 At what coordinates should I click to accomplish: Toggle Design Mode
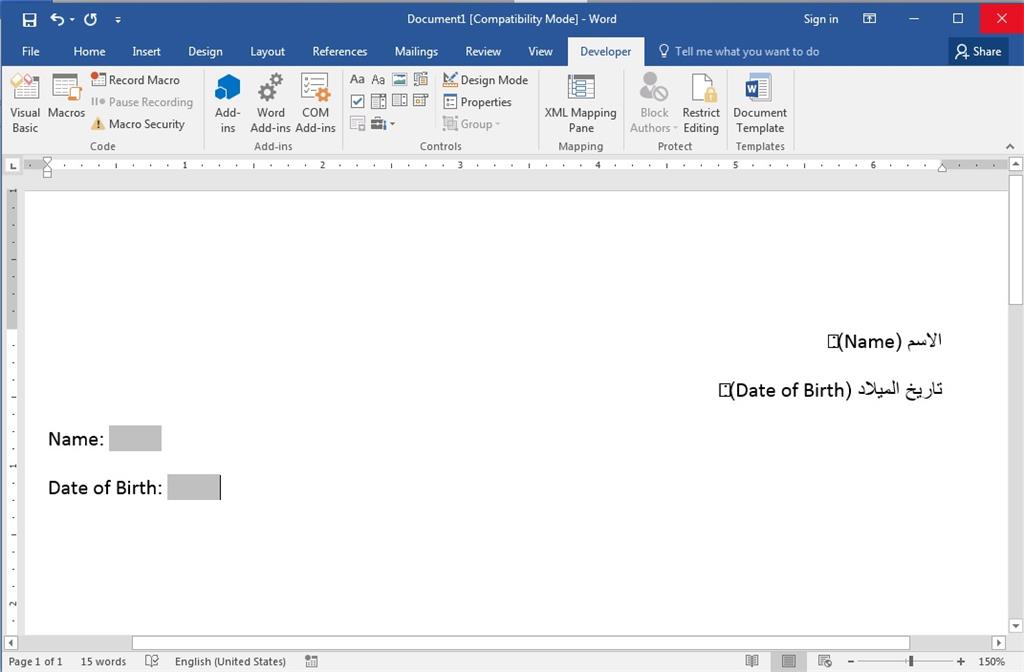(486, 80)
